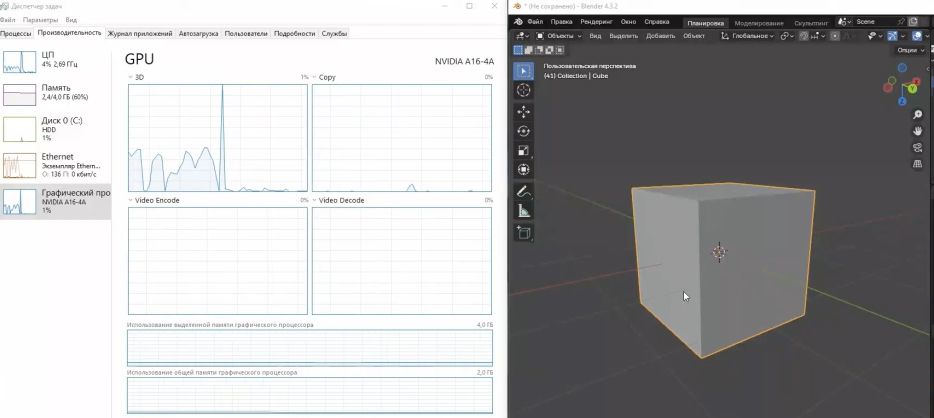The height and width of the screenshot is (418, 934).
Task: Switch to the Подробности tab
Action: coord(294,33)
